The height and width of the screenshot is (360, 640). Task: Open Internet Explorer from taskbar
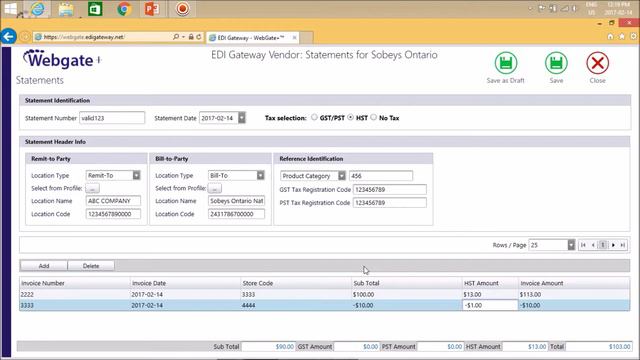[x=38, y=9]
